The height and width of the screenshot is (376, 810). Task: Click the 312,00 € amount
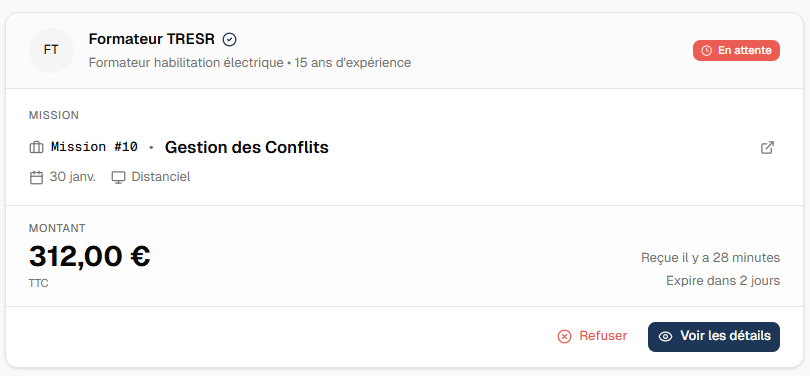[x=89, y=256]
